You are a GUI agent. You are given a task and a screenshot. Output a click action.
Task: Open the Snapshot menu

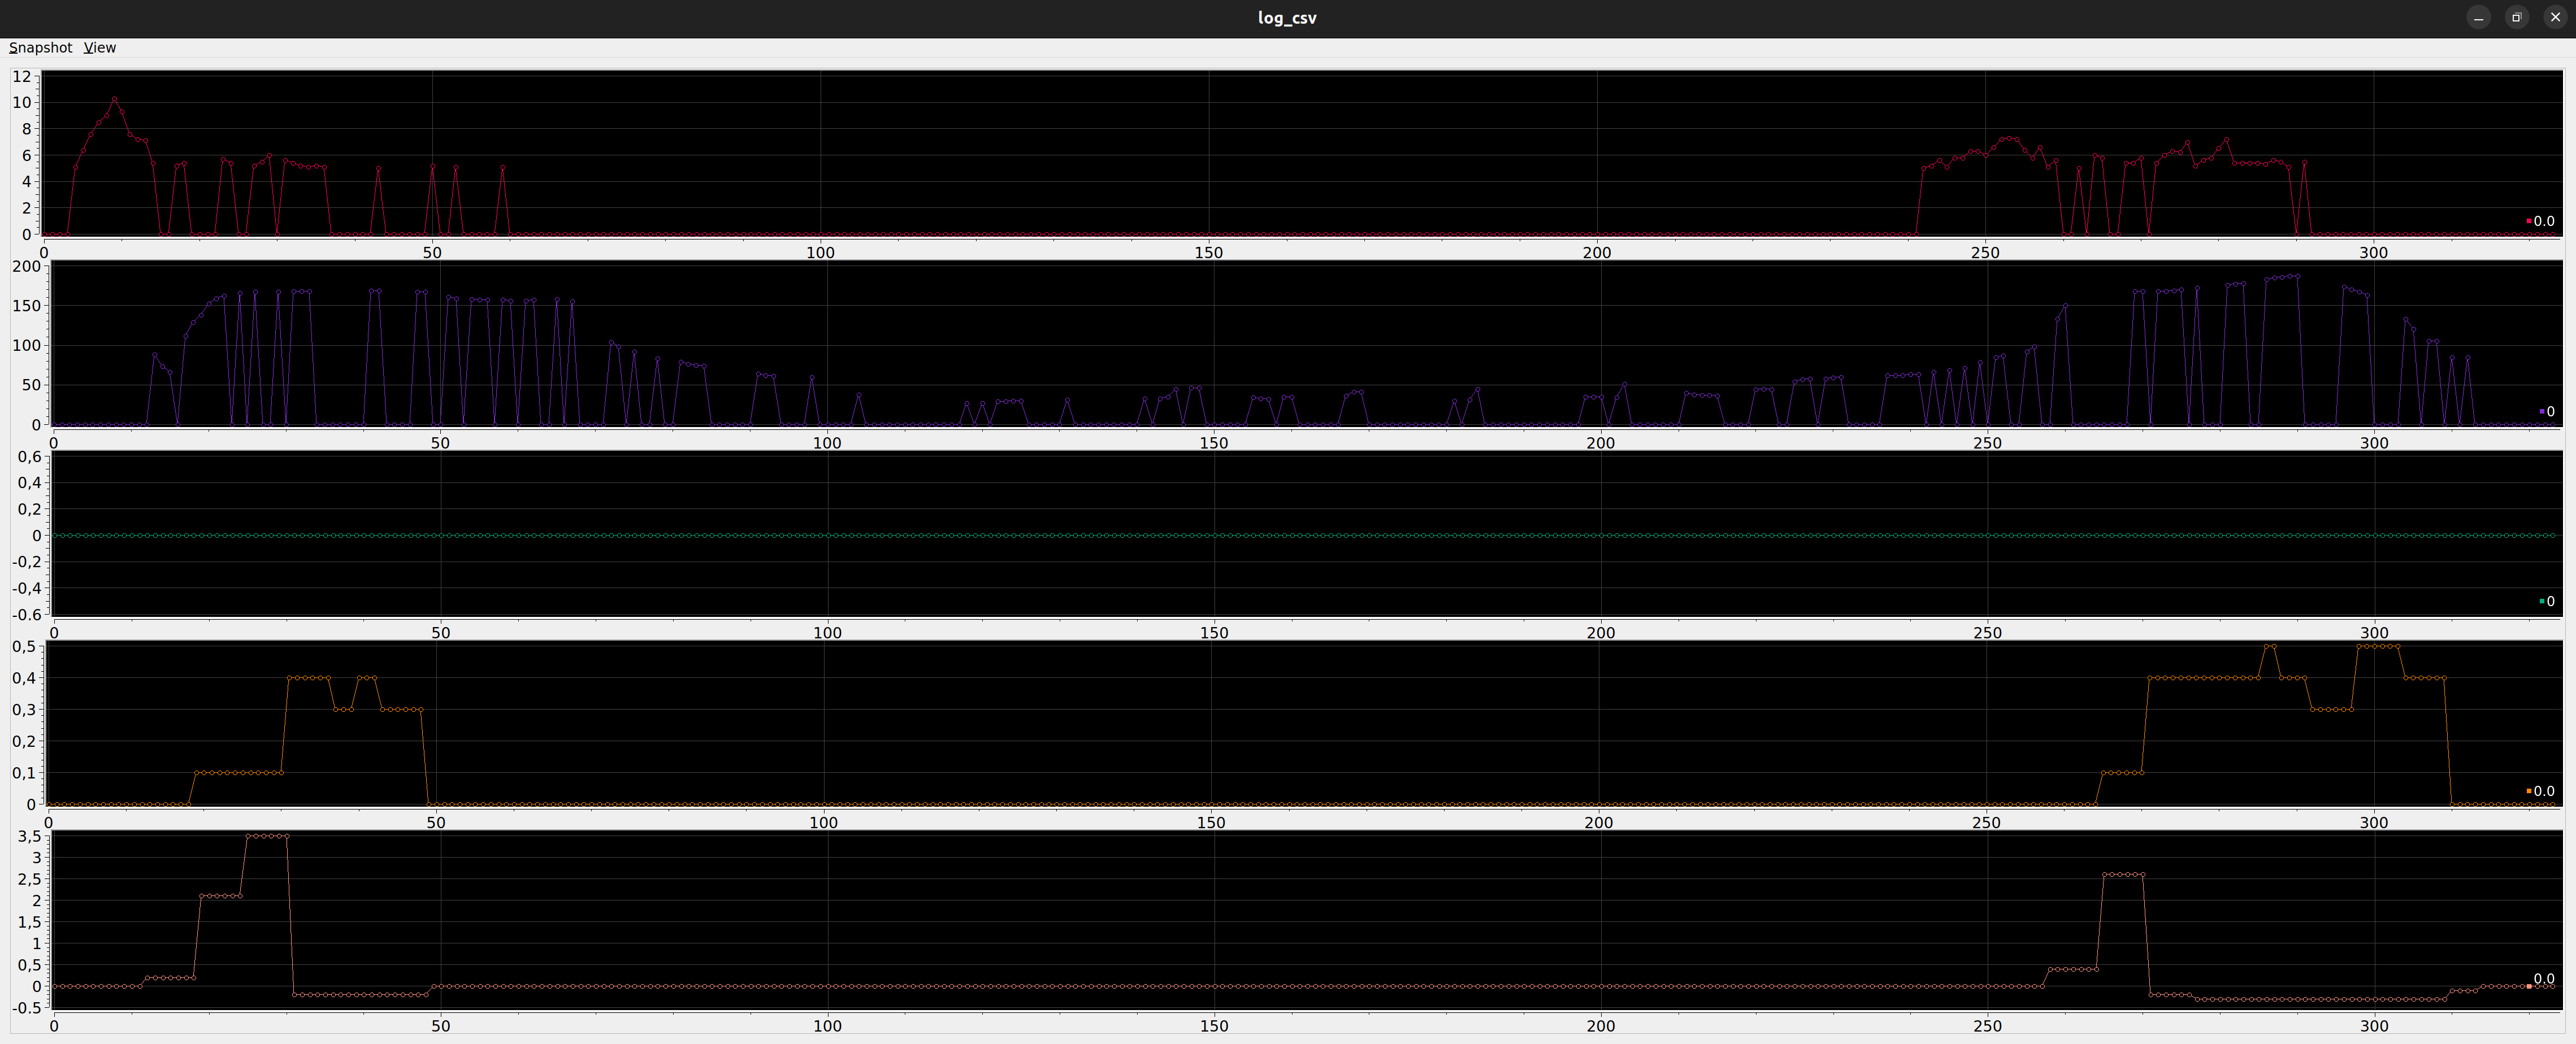click(x=41, y=48)
